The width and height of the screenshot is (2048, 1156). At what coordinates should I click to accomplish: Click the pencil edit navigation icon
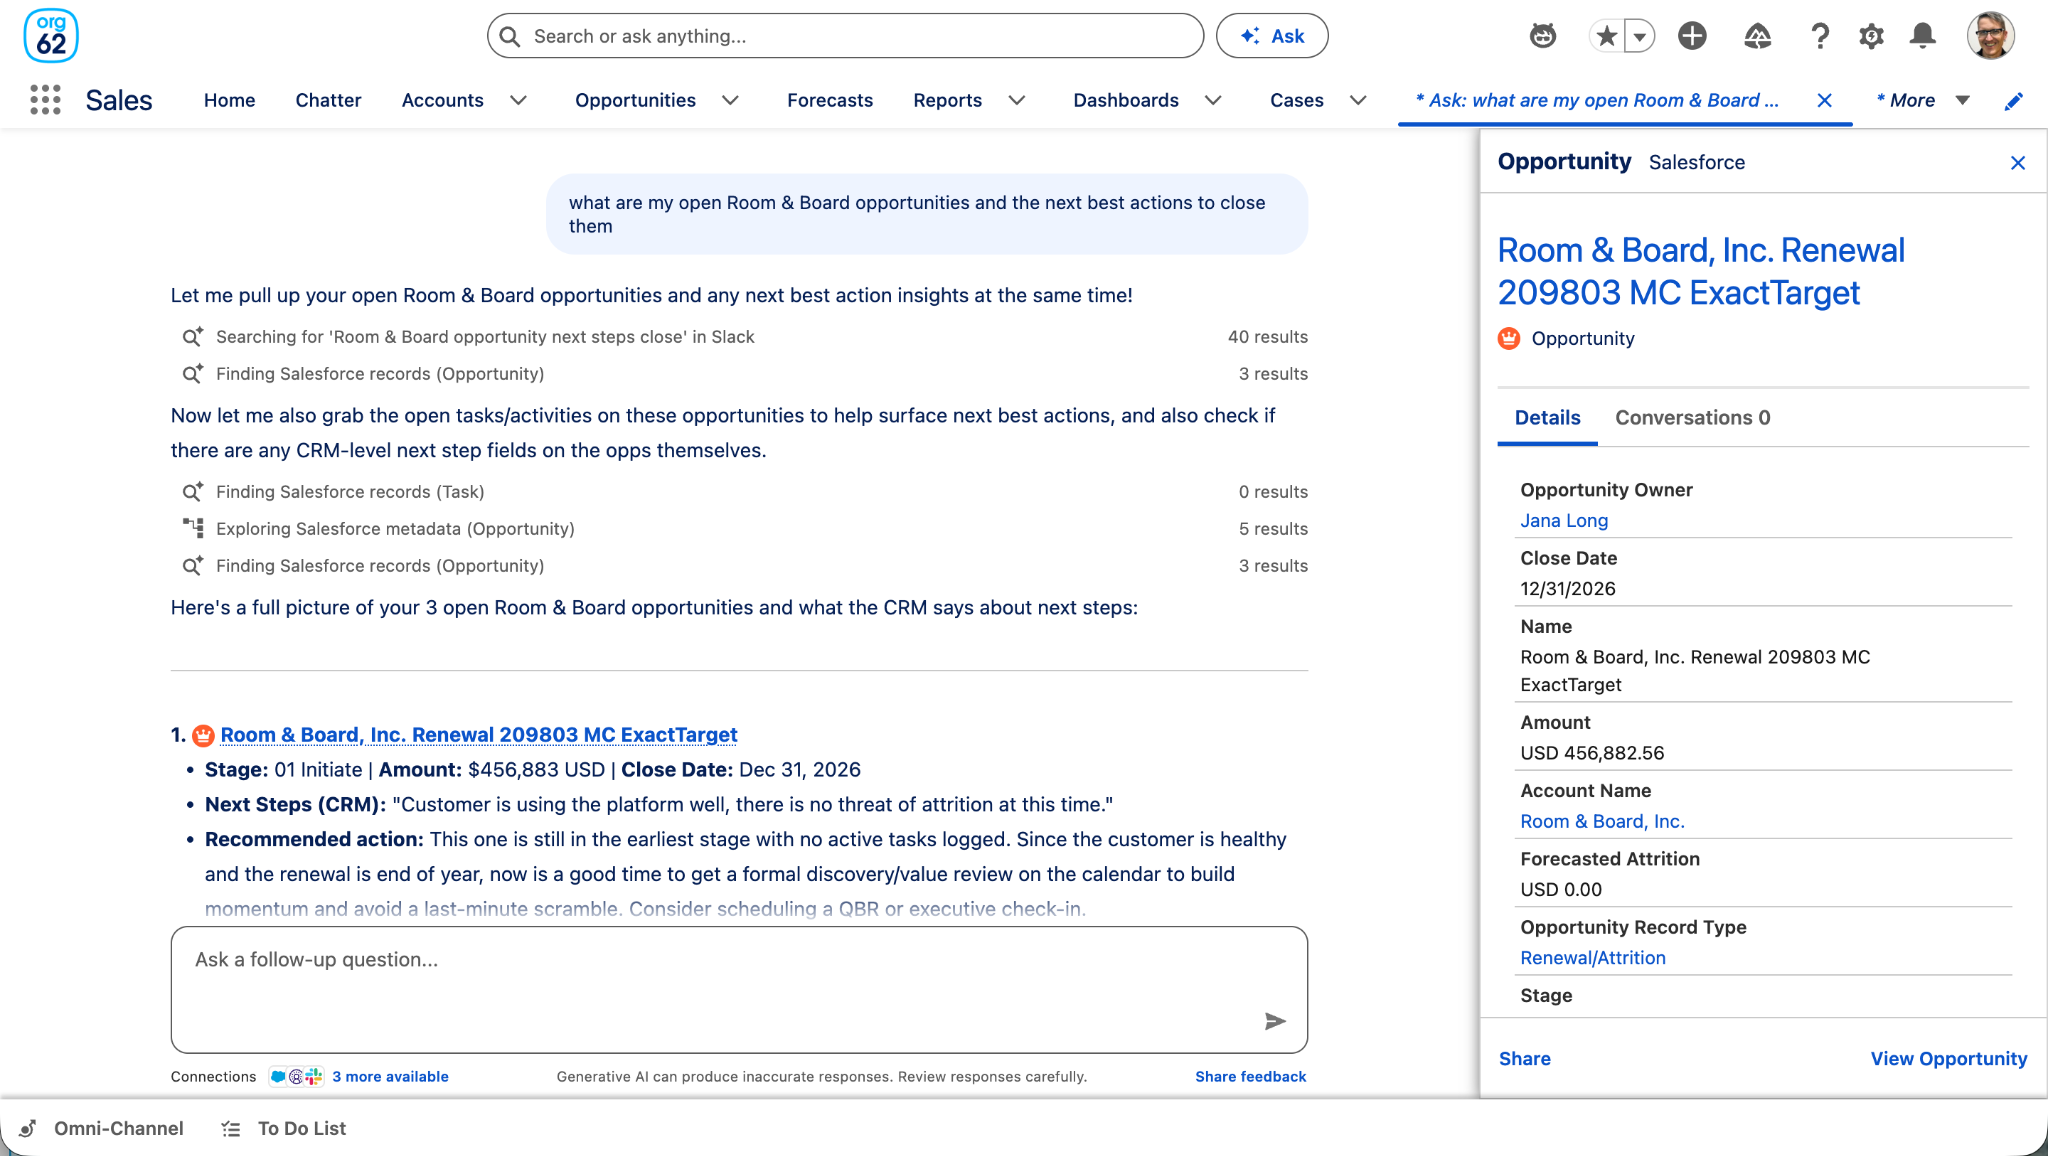2014,100
